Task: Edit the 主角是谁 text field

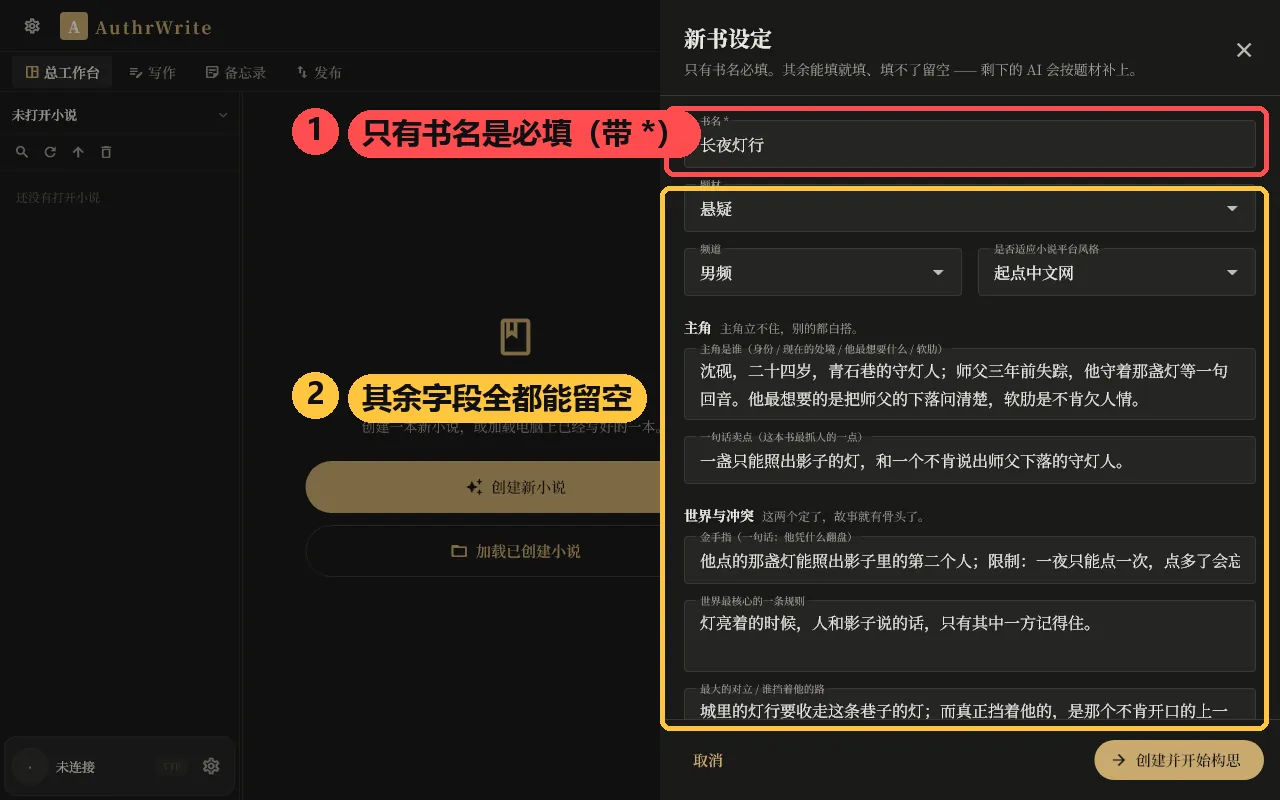Action: tap(969, 384)
